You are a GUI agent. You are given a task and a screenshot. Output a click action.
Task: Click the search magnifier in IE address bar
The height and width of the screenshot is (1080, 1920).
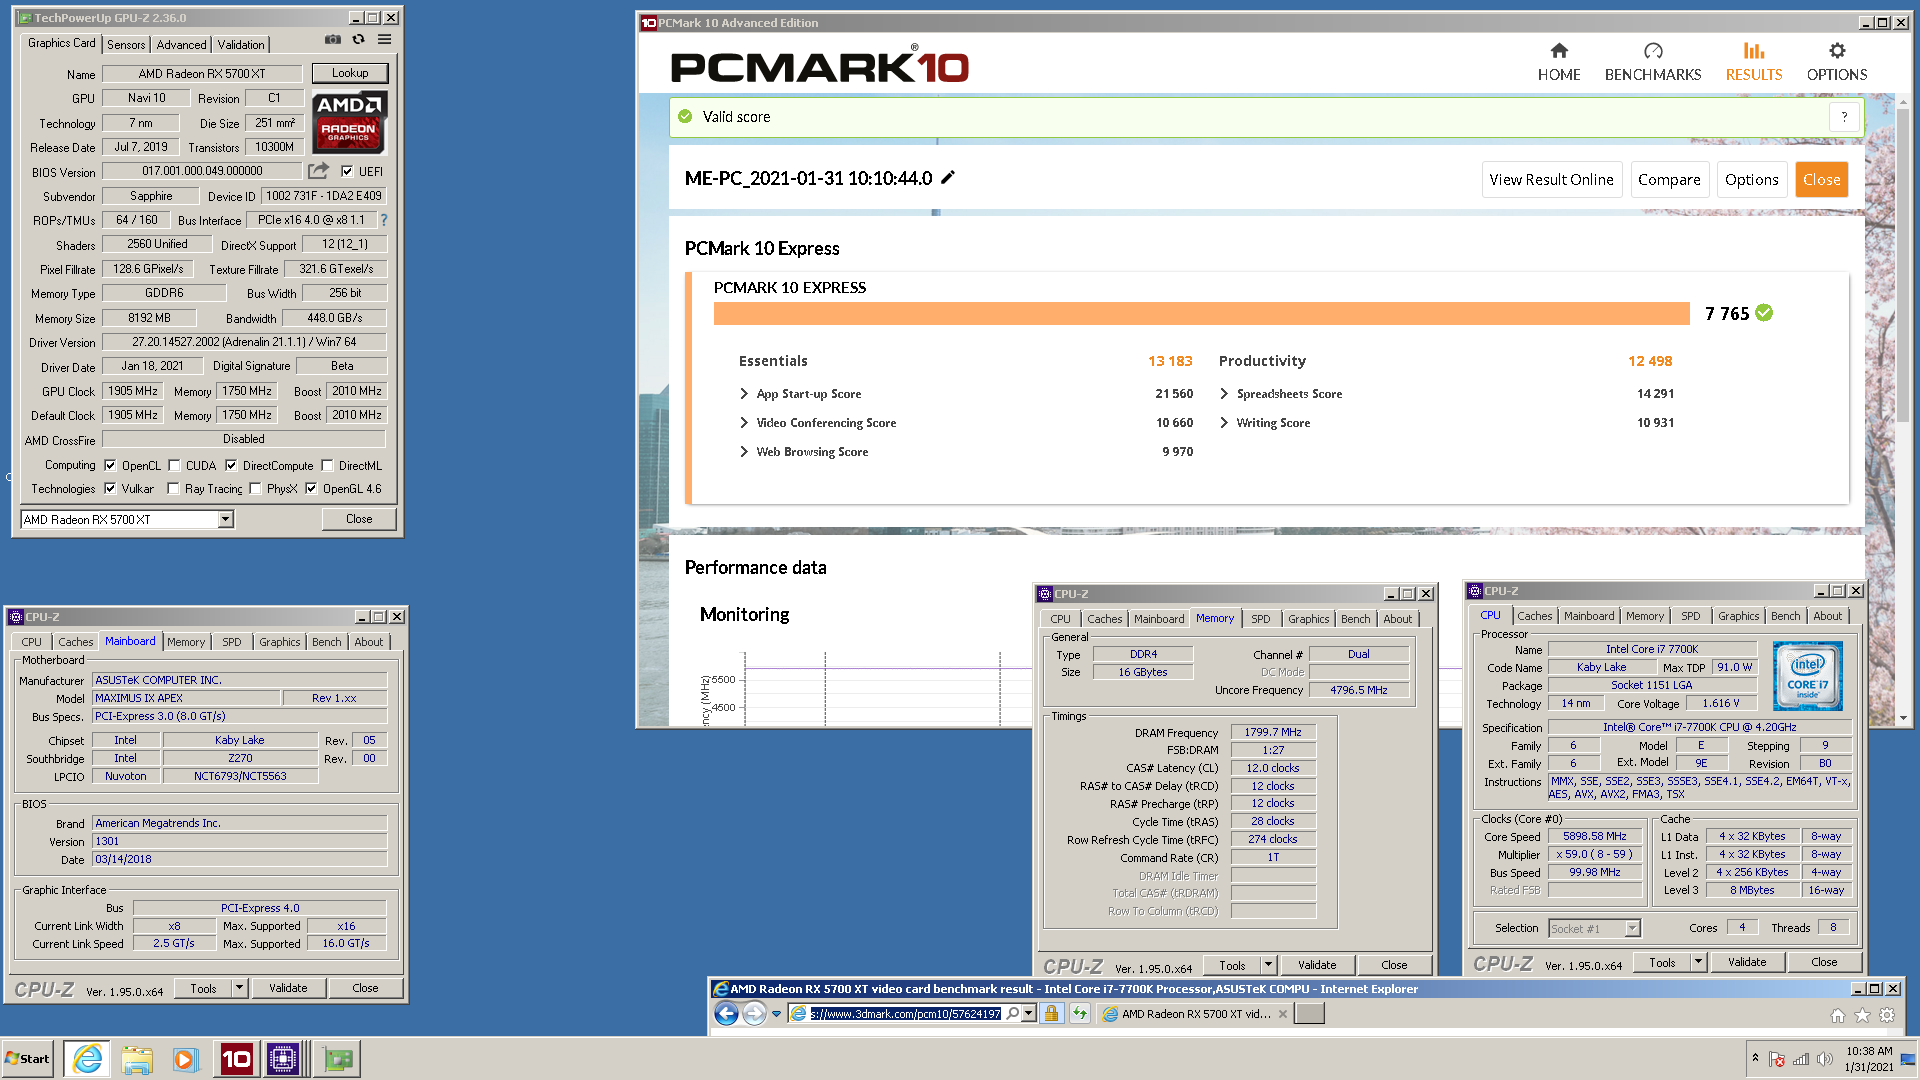tap(1013, 1014)
